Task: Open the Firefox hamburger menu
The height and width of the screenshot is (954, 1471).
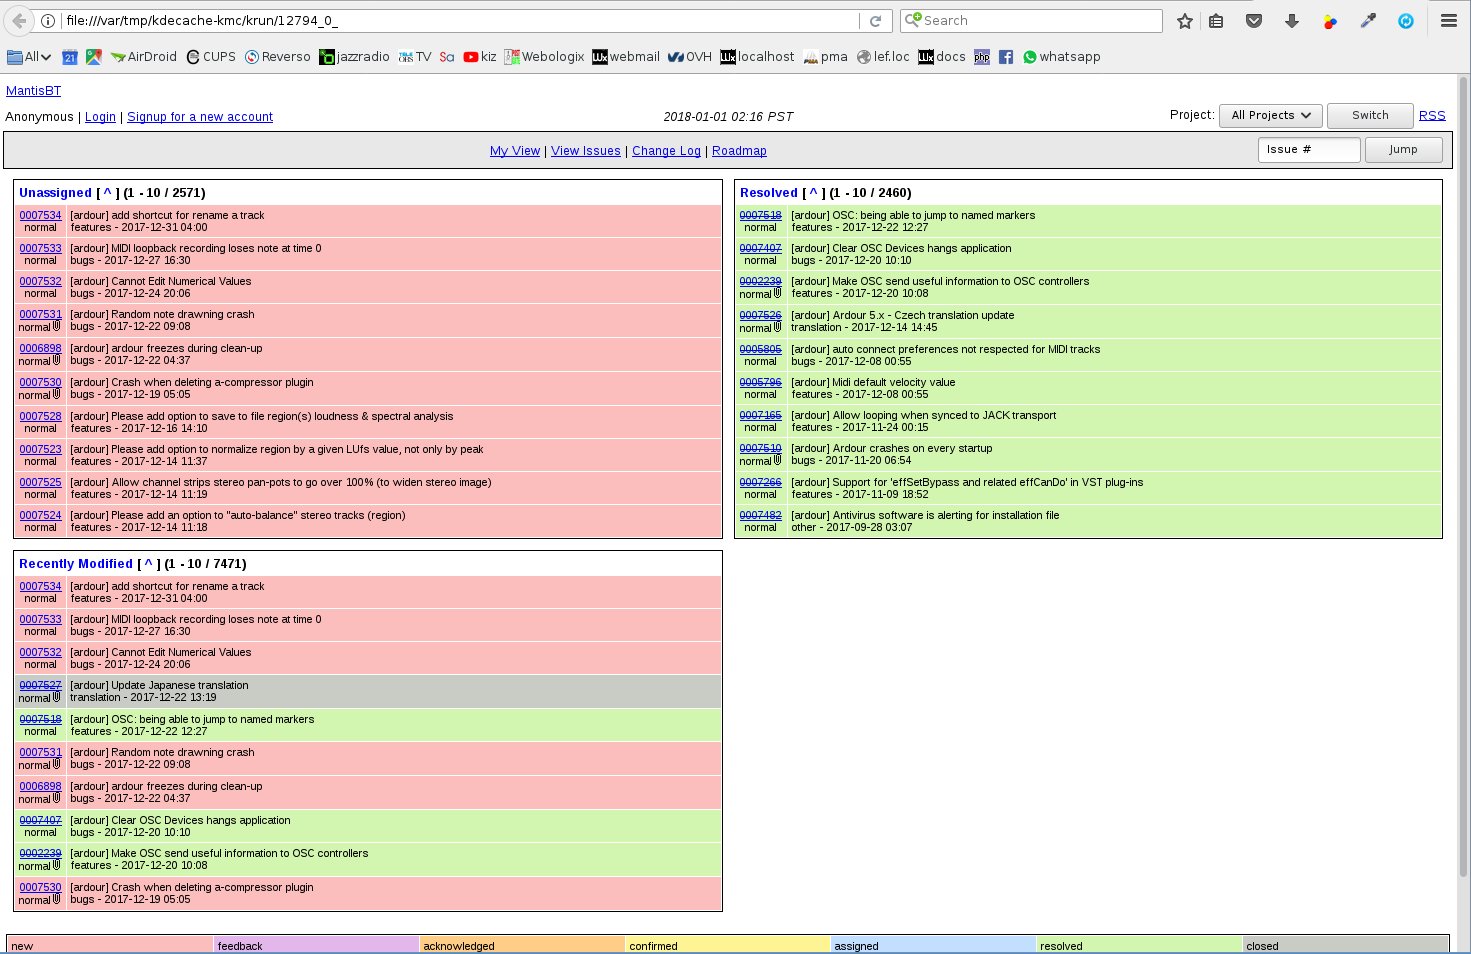Action: pos(1448,21)
